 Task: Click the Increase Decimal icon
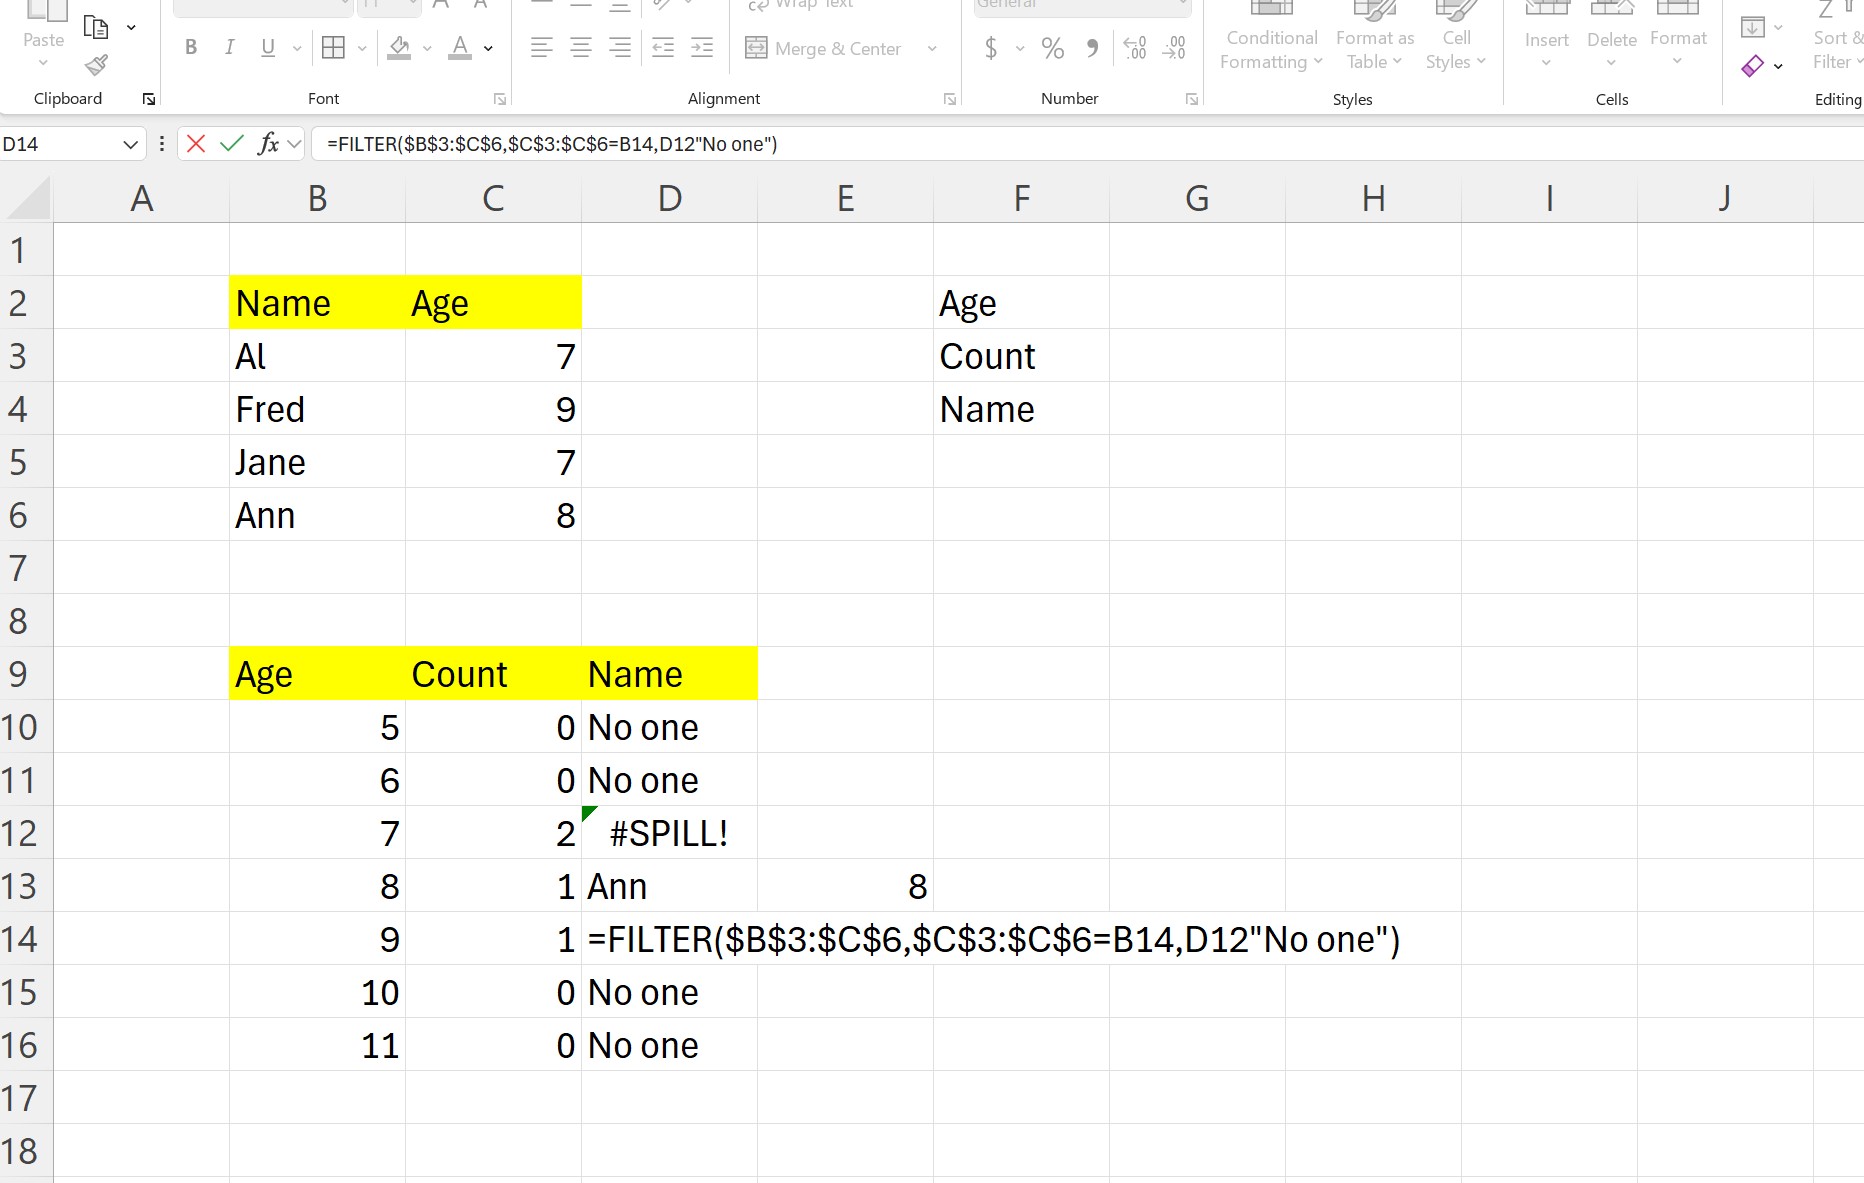(1135, 48)
